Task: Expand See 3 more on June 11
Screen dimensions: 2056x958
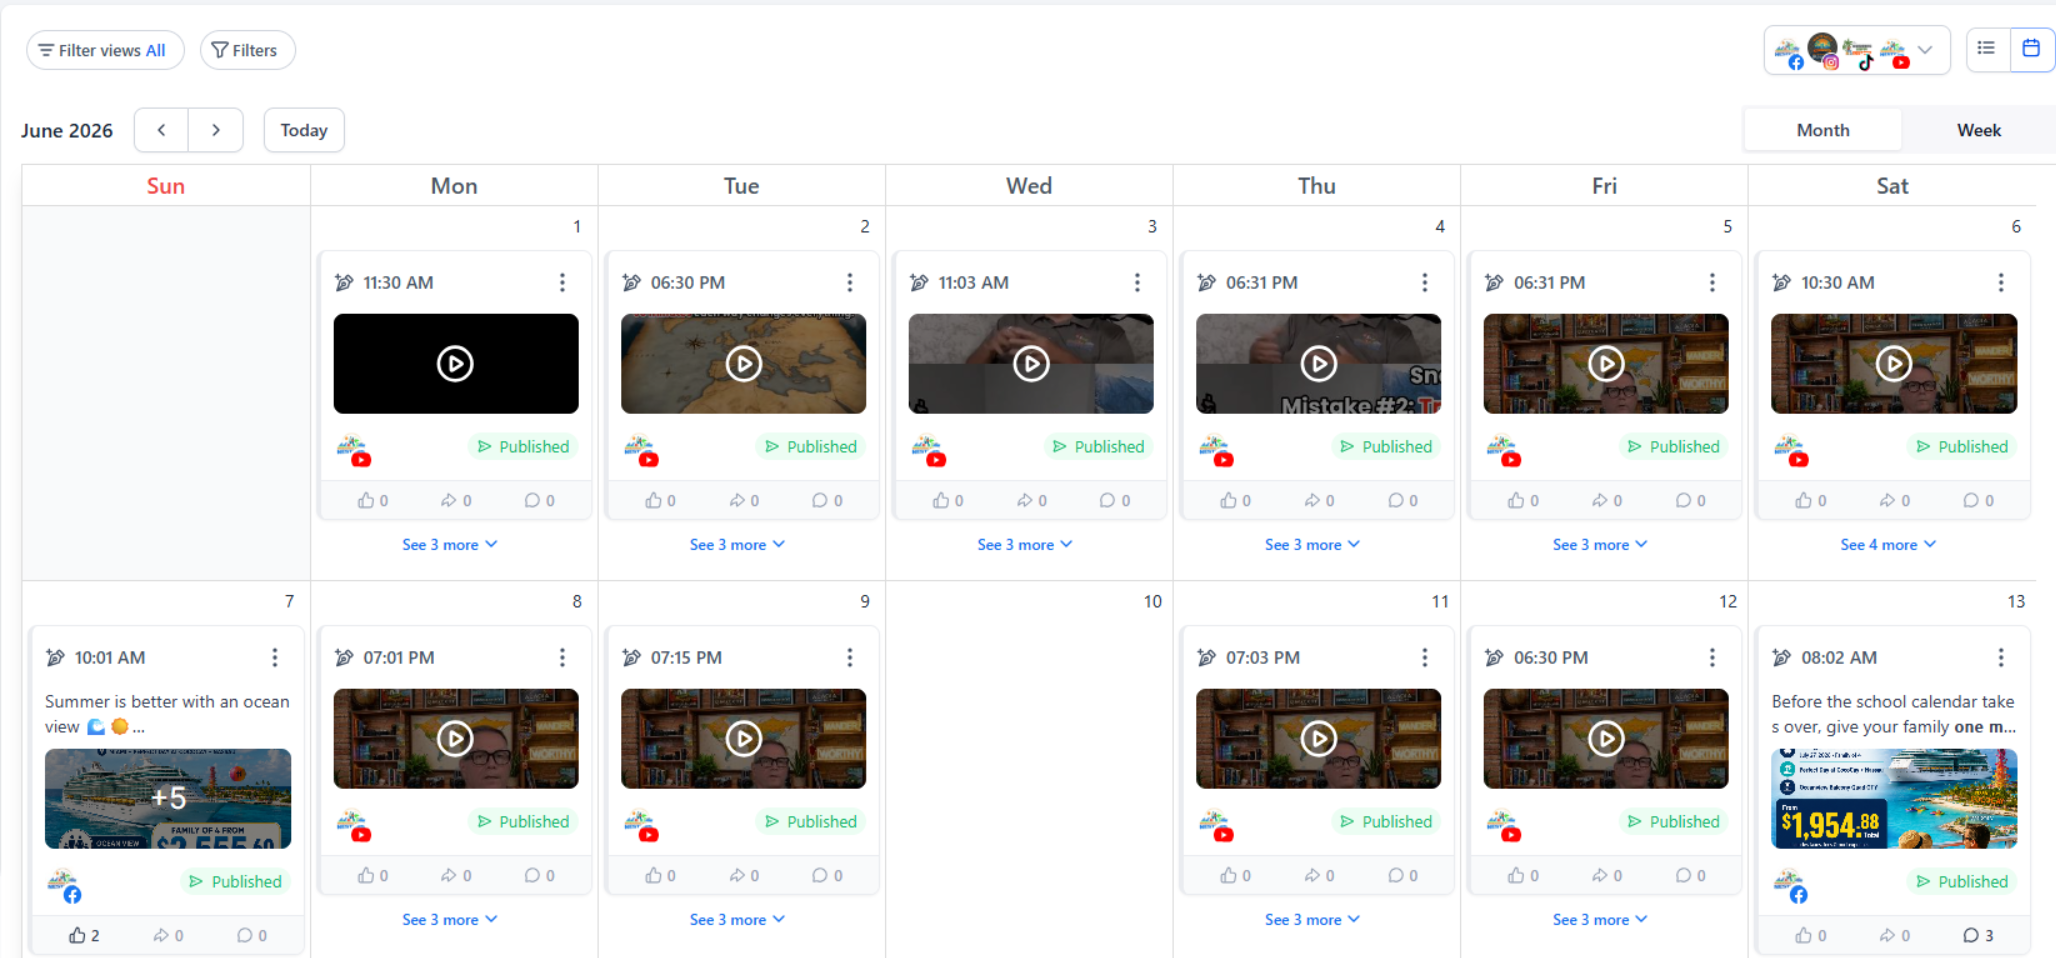Action: 1312,920
